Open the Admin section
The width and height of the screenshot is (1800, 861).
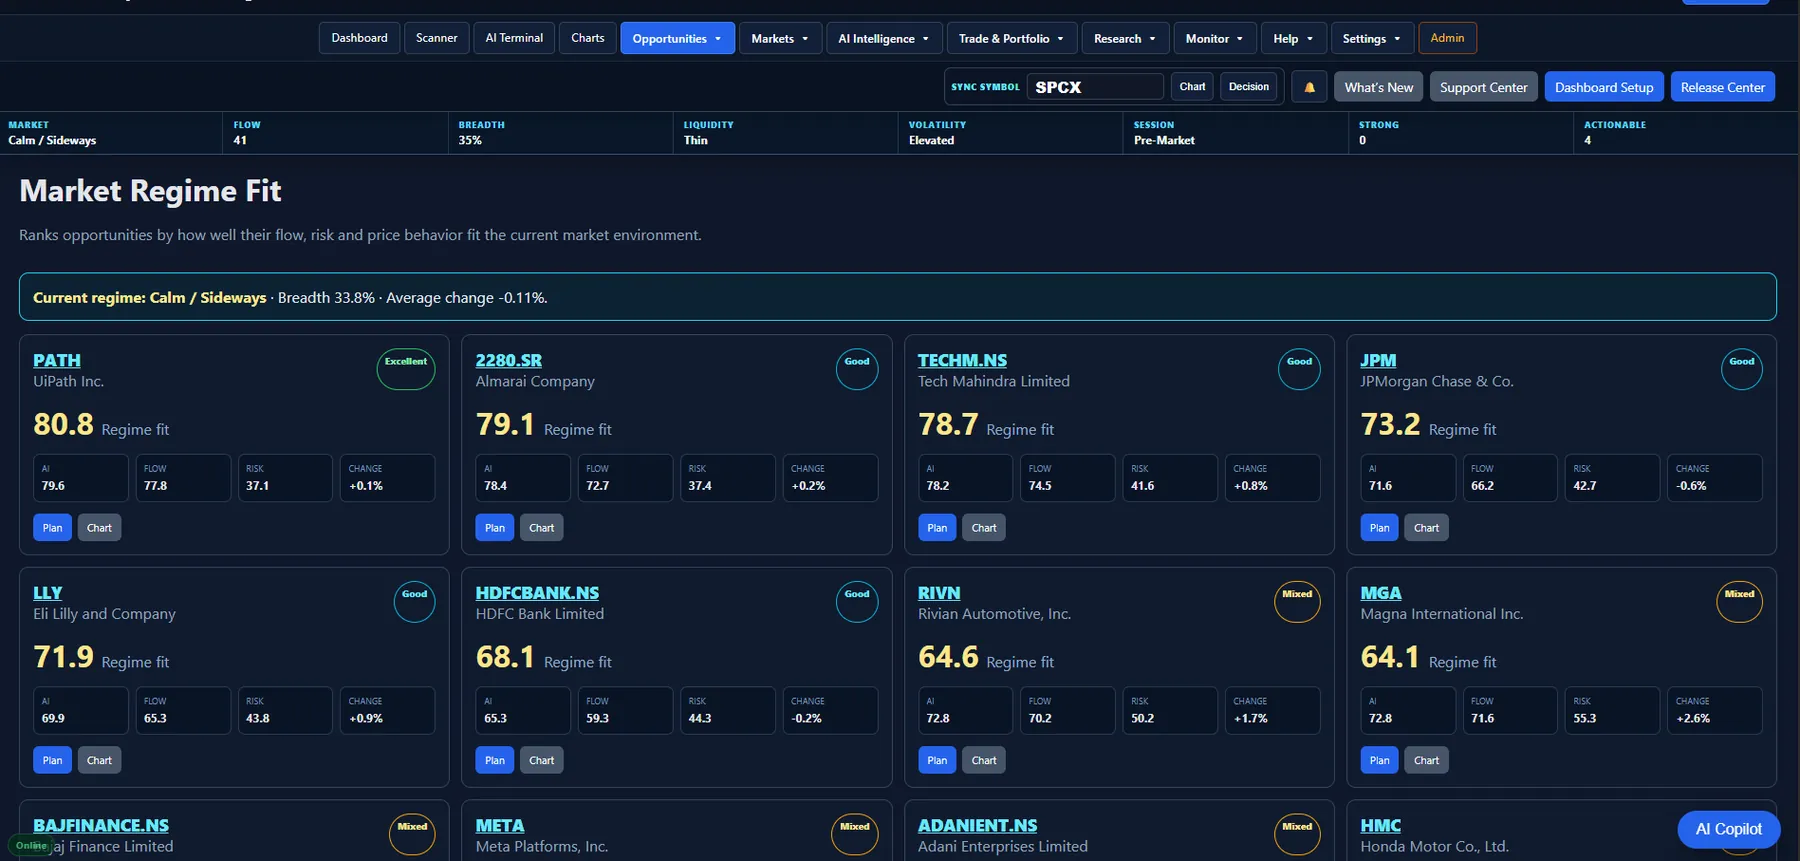point(1447,38)
